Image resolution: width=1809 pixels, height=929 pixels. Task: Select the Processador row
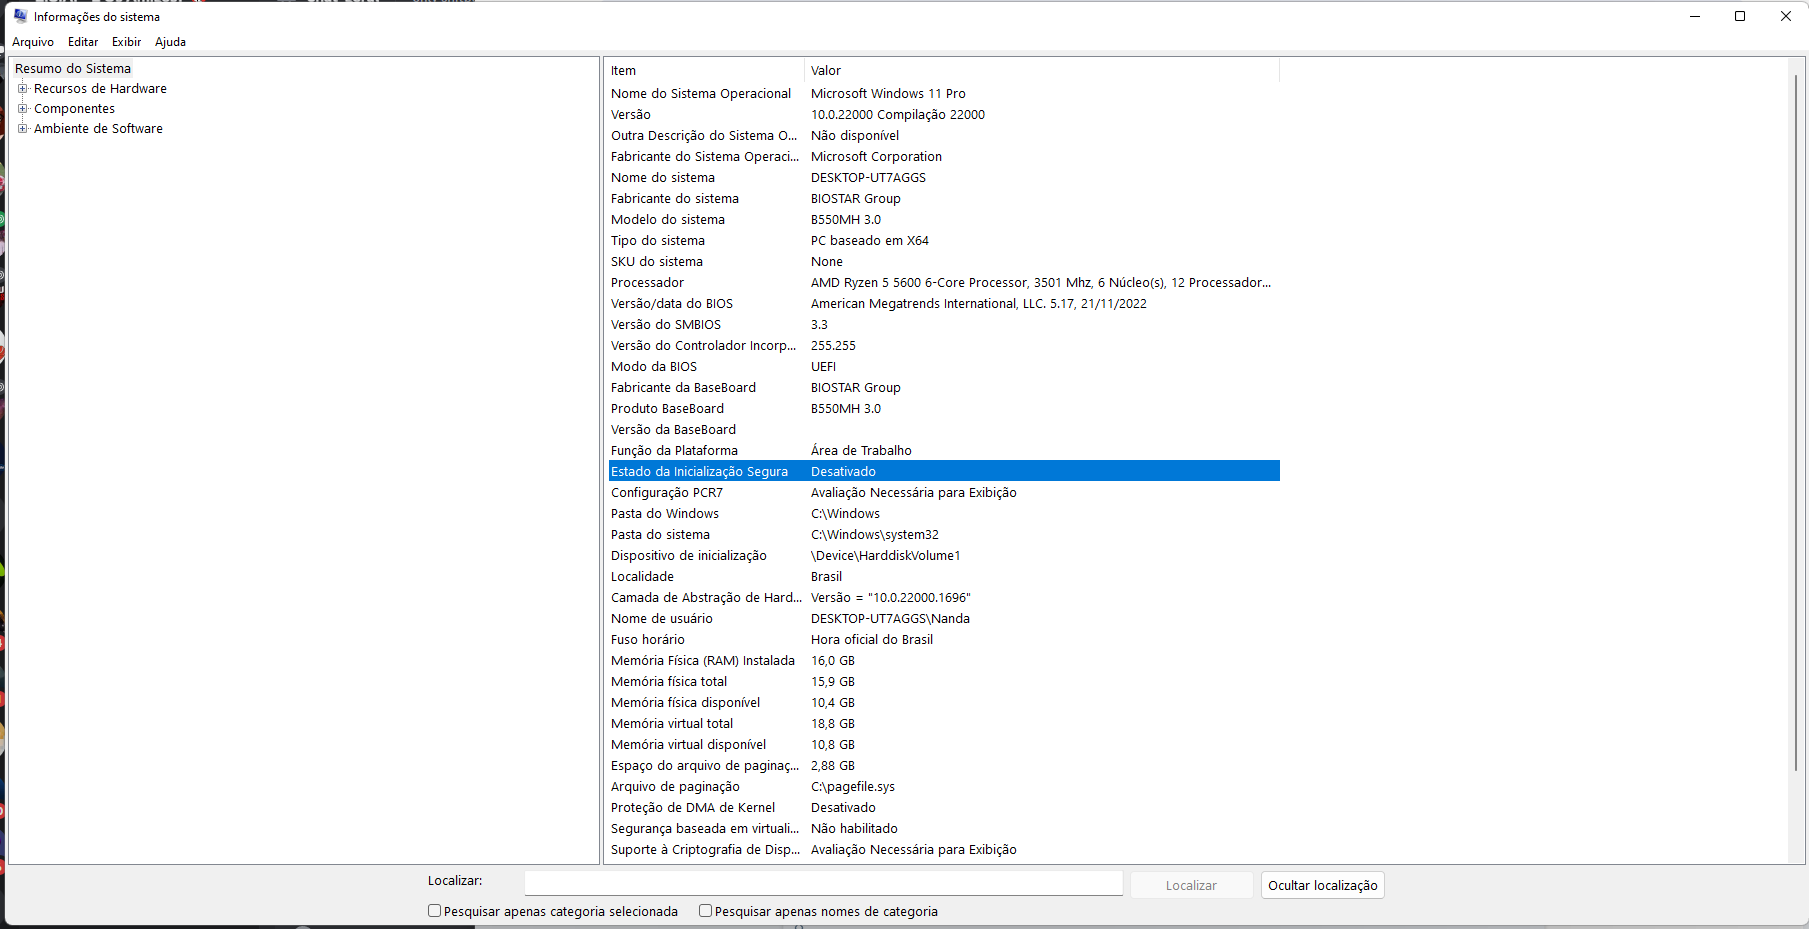click(944, 283)
